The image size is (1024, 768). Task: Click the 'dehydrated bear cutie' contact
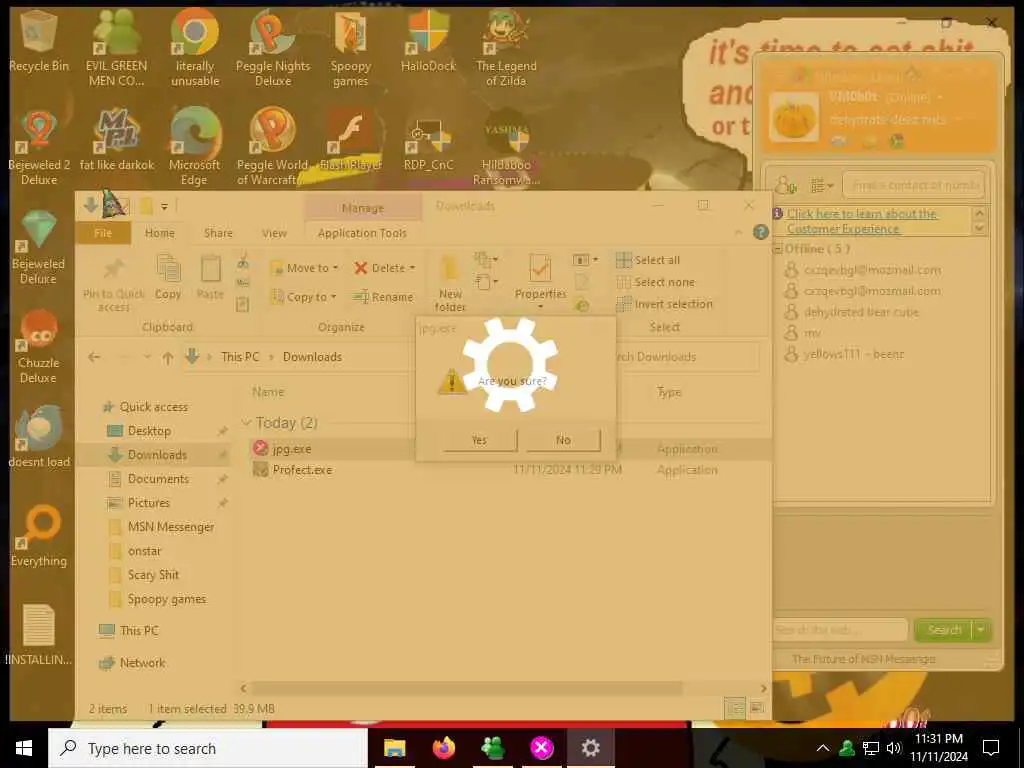(x=861, y=312)
